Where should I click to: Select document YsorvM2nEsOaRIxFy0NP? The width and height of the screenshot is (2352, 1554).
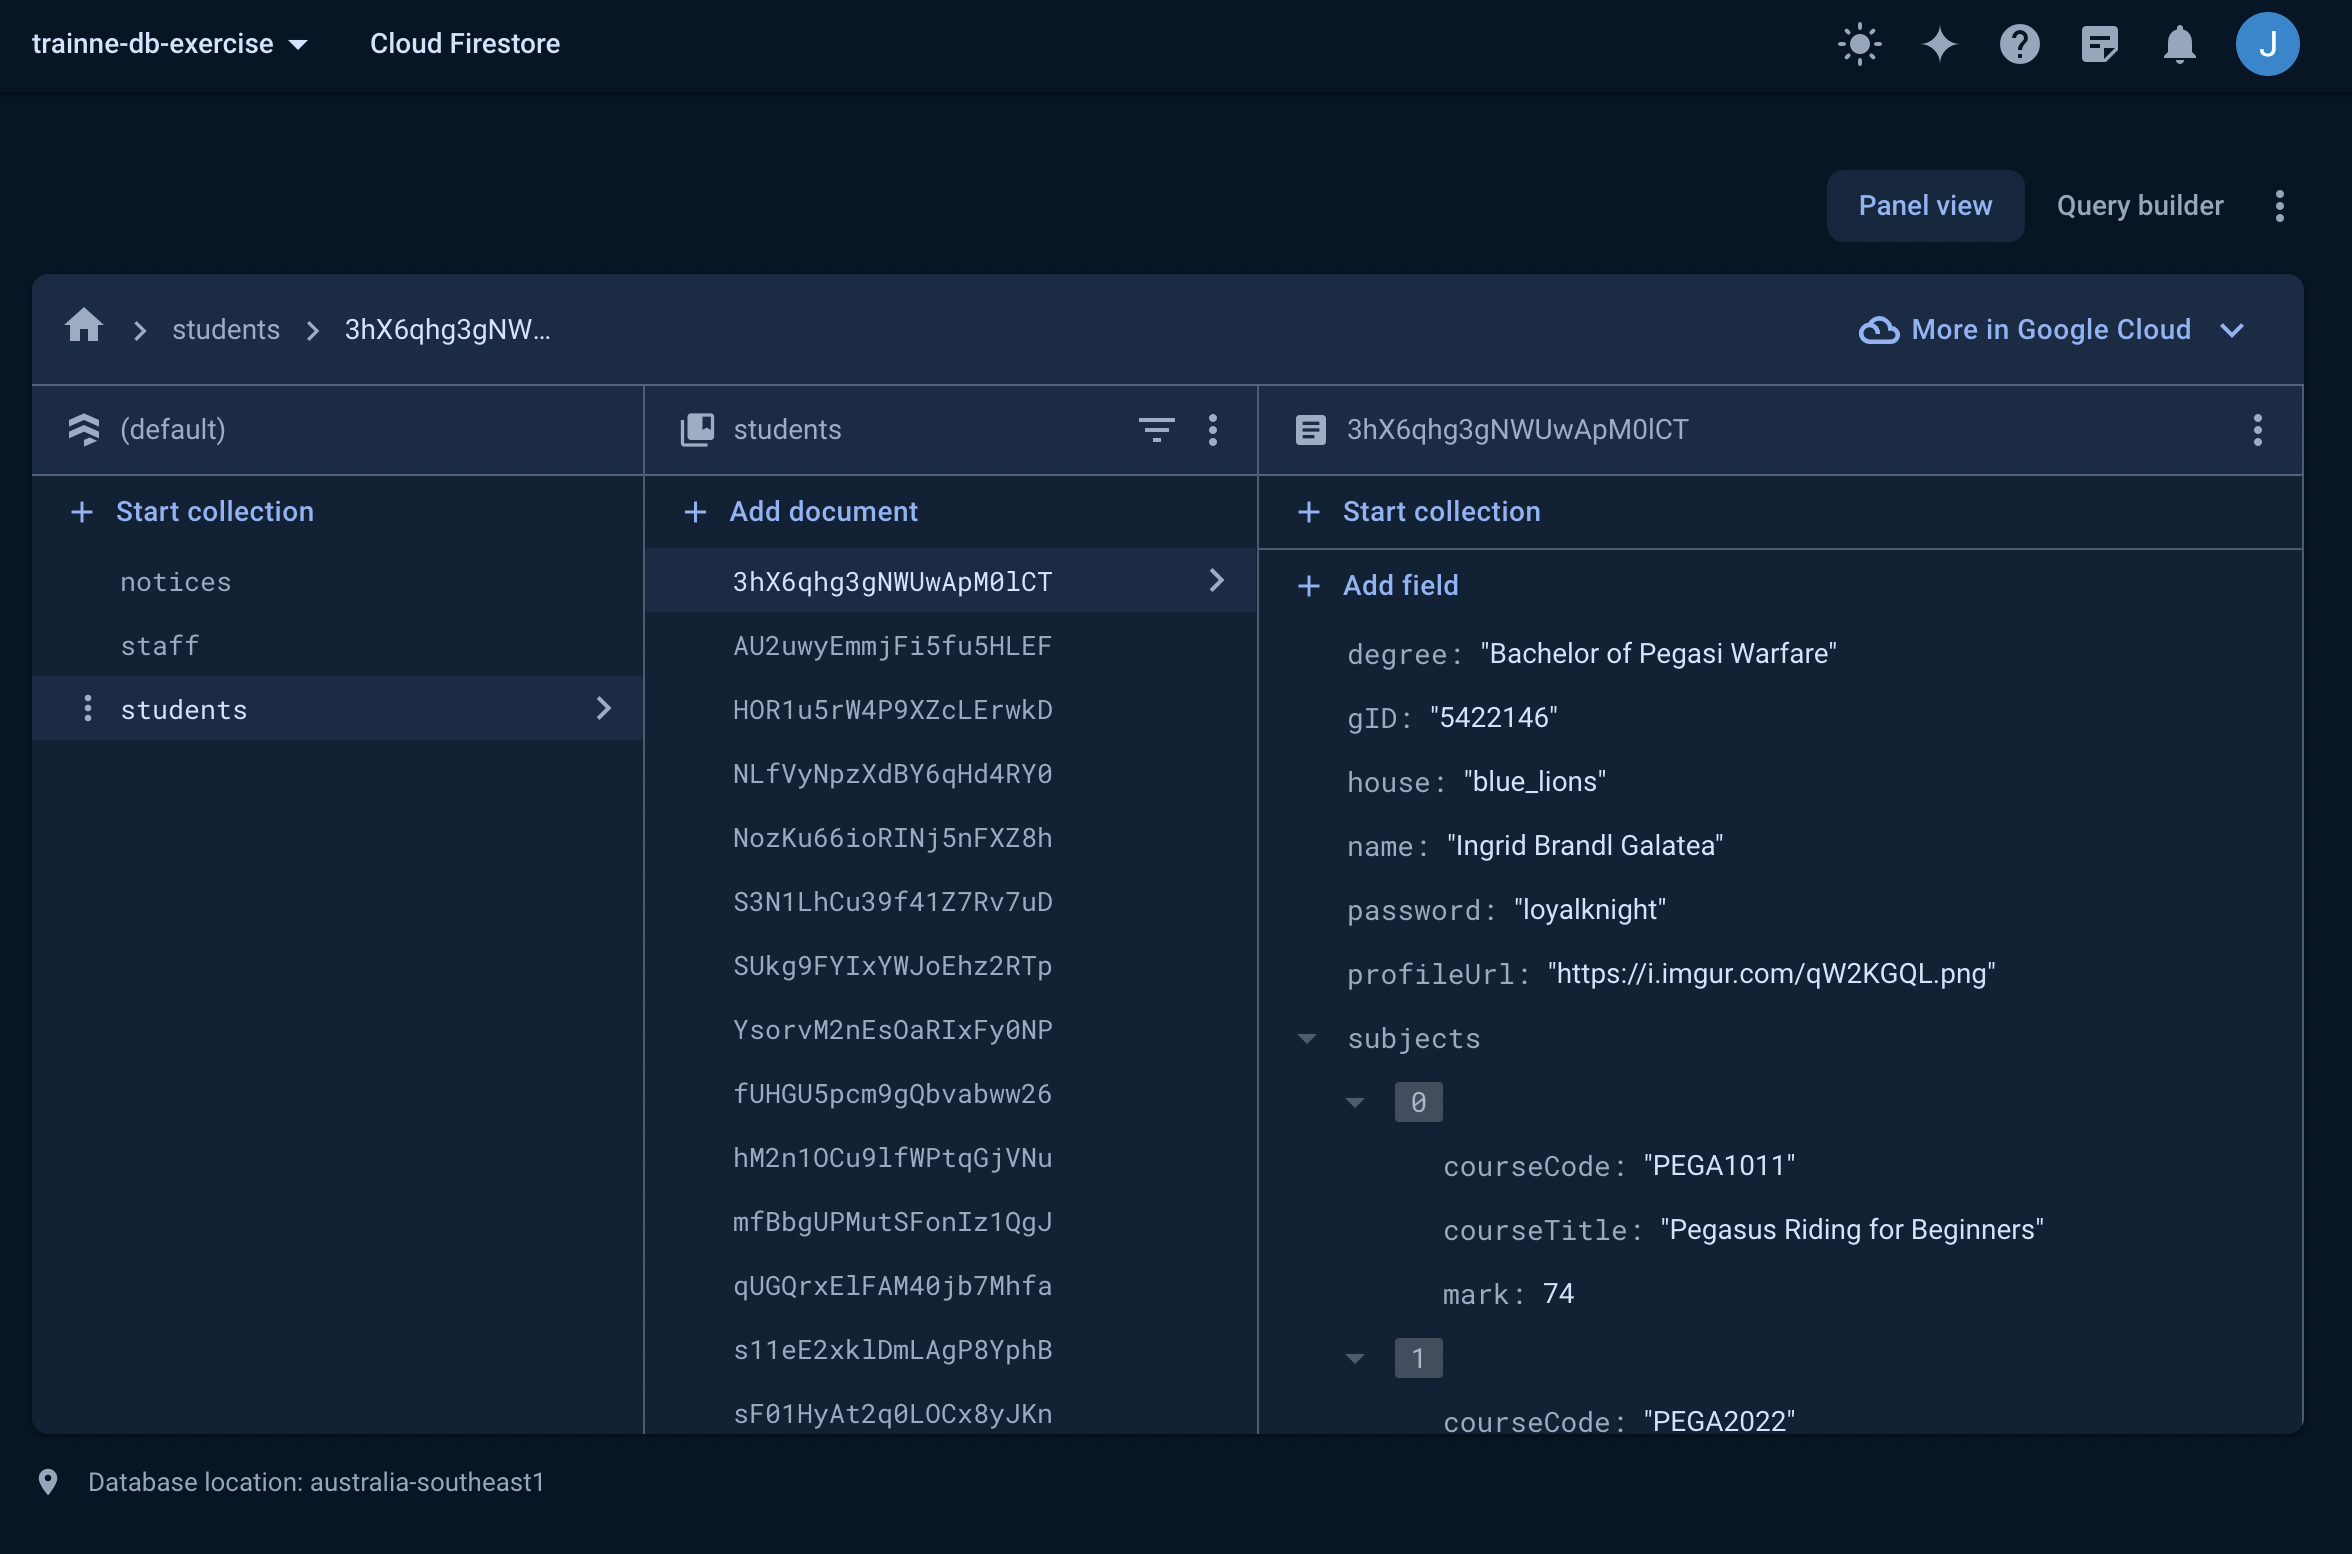coord(950,1030)
